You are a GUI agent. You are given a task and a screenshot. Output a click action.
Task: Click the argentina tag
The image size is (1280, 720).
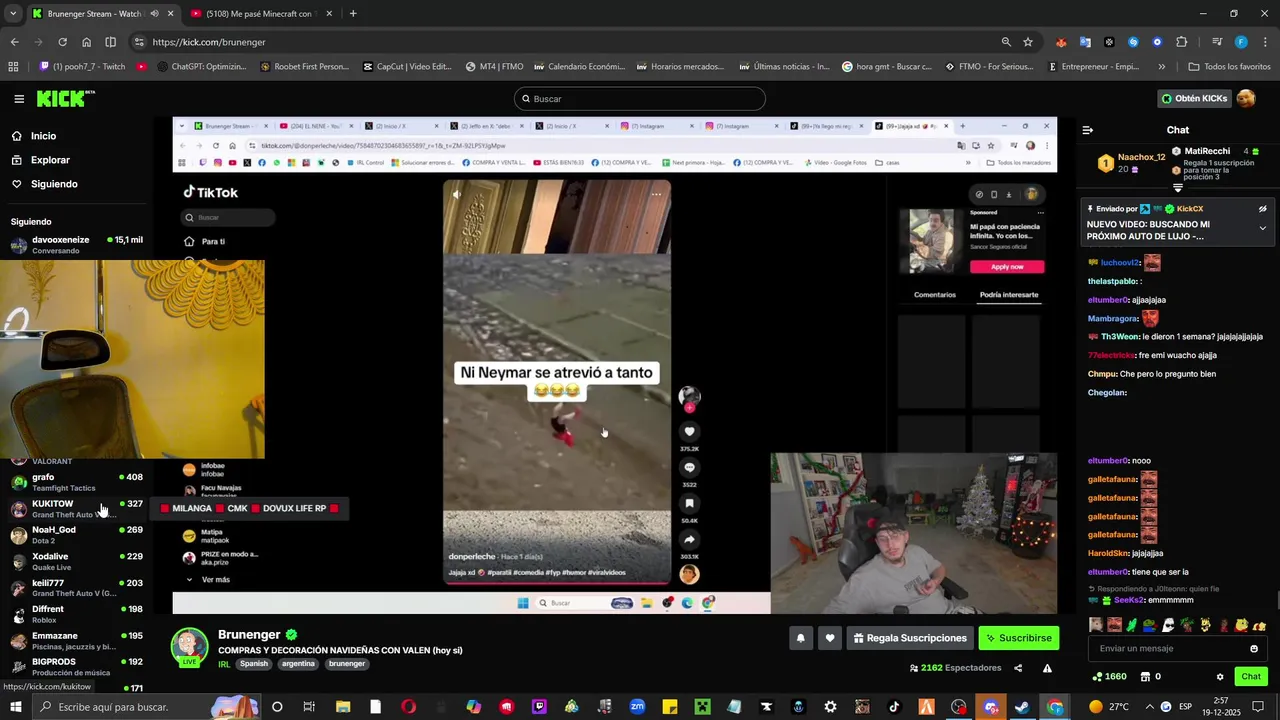[x=298, y=664]
